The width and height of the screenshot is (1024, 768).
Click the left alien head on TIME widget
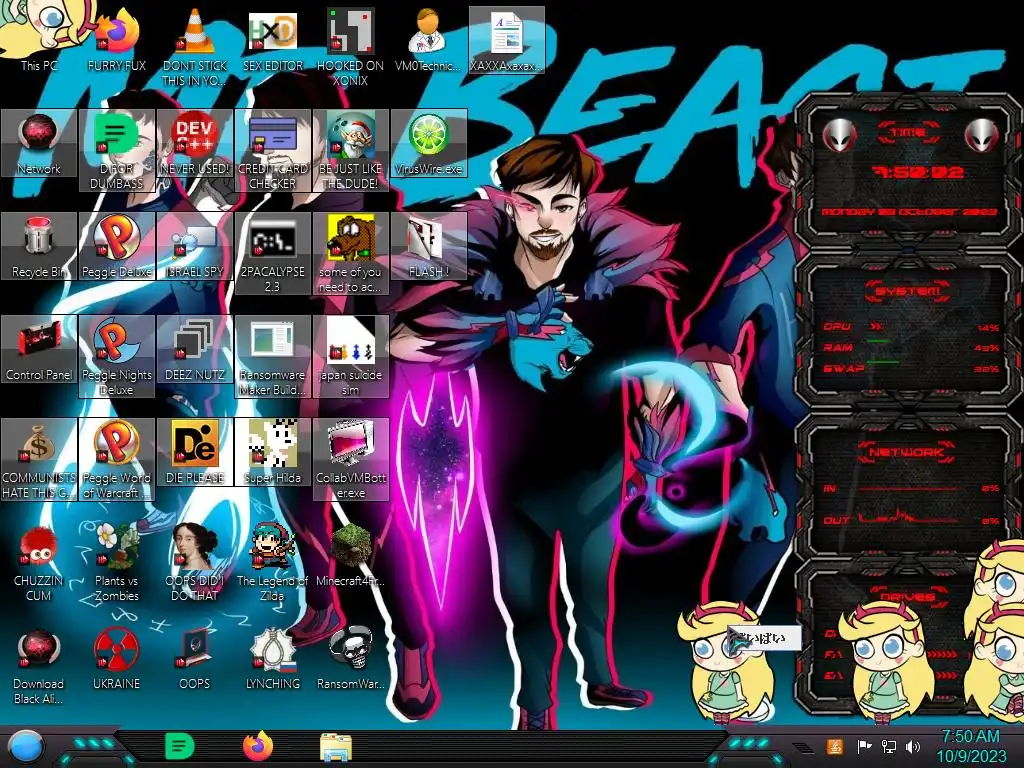click(x=839, y=136)
